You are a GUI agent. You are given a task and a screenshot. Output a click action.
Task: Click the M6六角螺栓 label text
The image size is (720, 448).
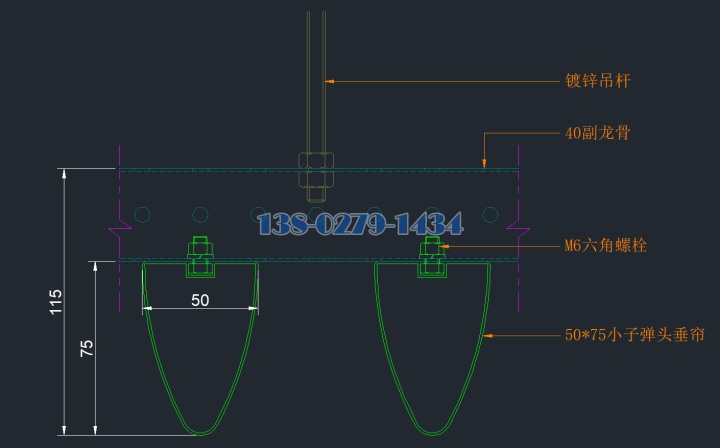point(606,245)
